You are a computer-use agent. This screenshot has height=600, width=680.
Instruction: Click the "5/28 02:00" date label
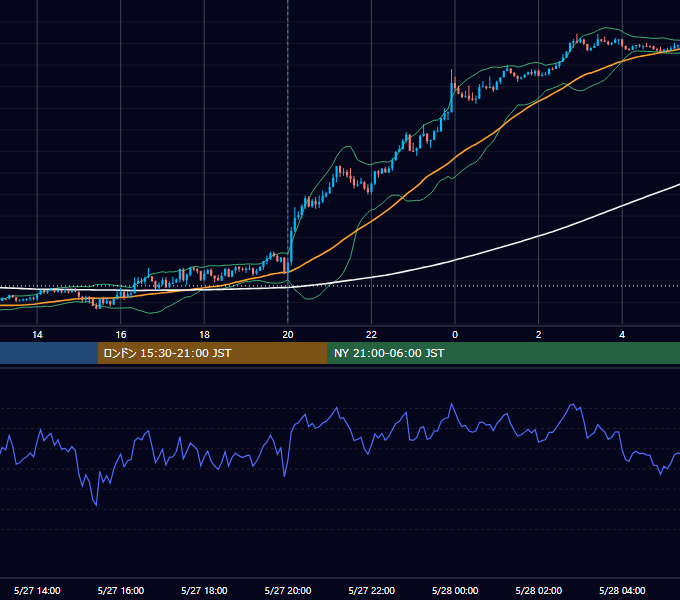coord(539,590)
